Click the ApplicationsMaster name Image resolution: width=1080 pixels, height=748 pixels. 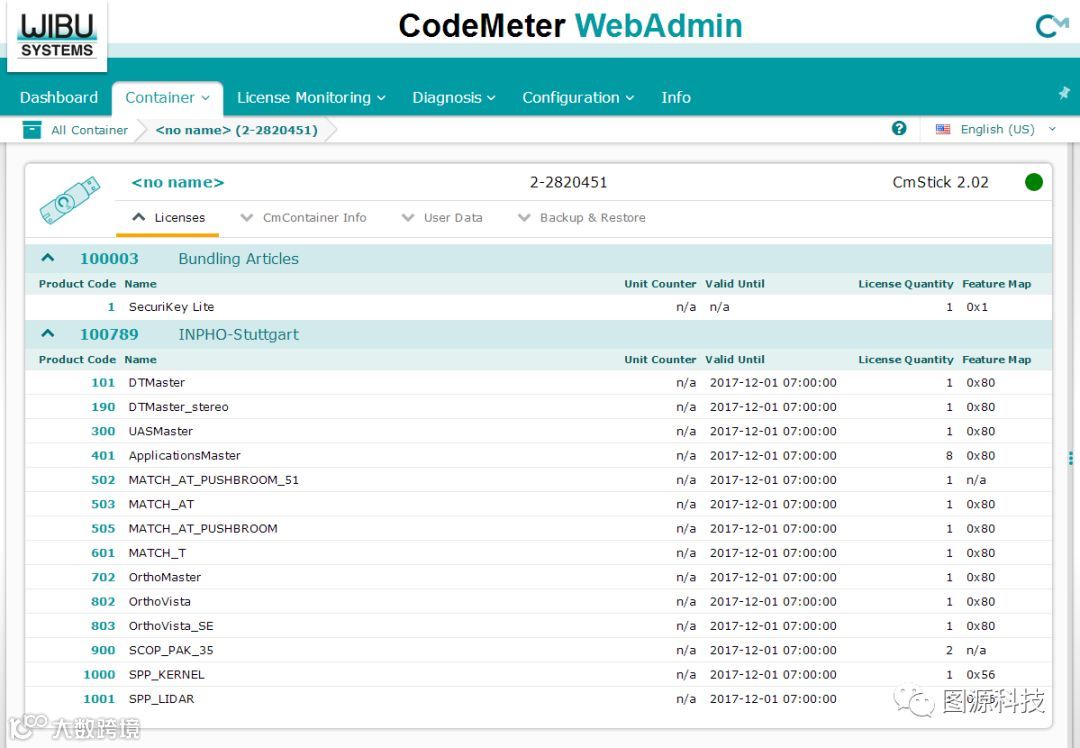(x=185, y=455)
